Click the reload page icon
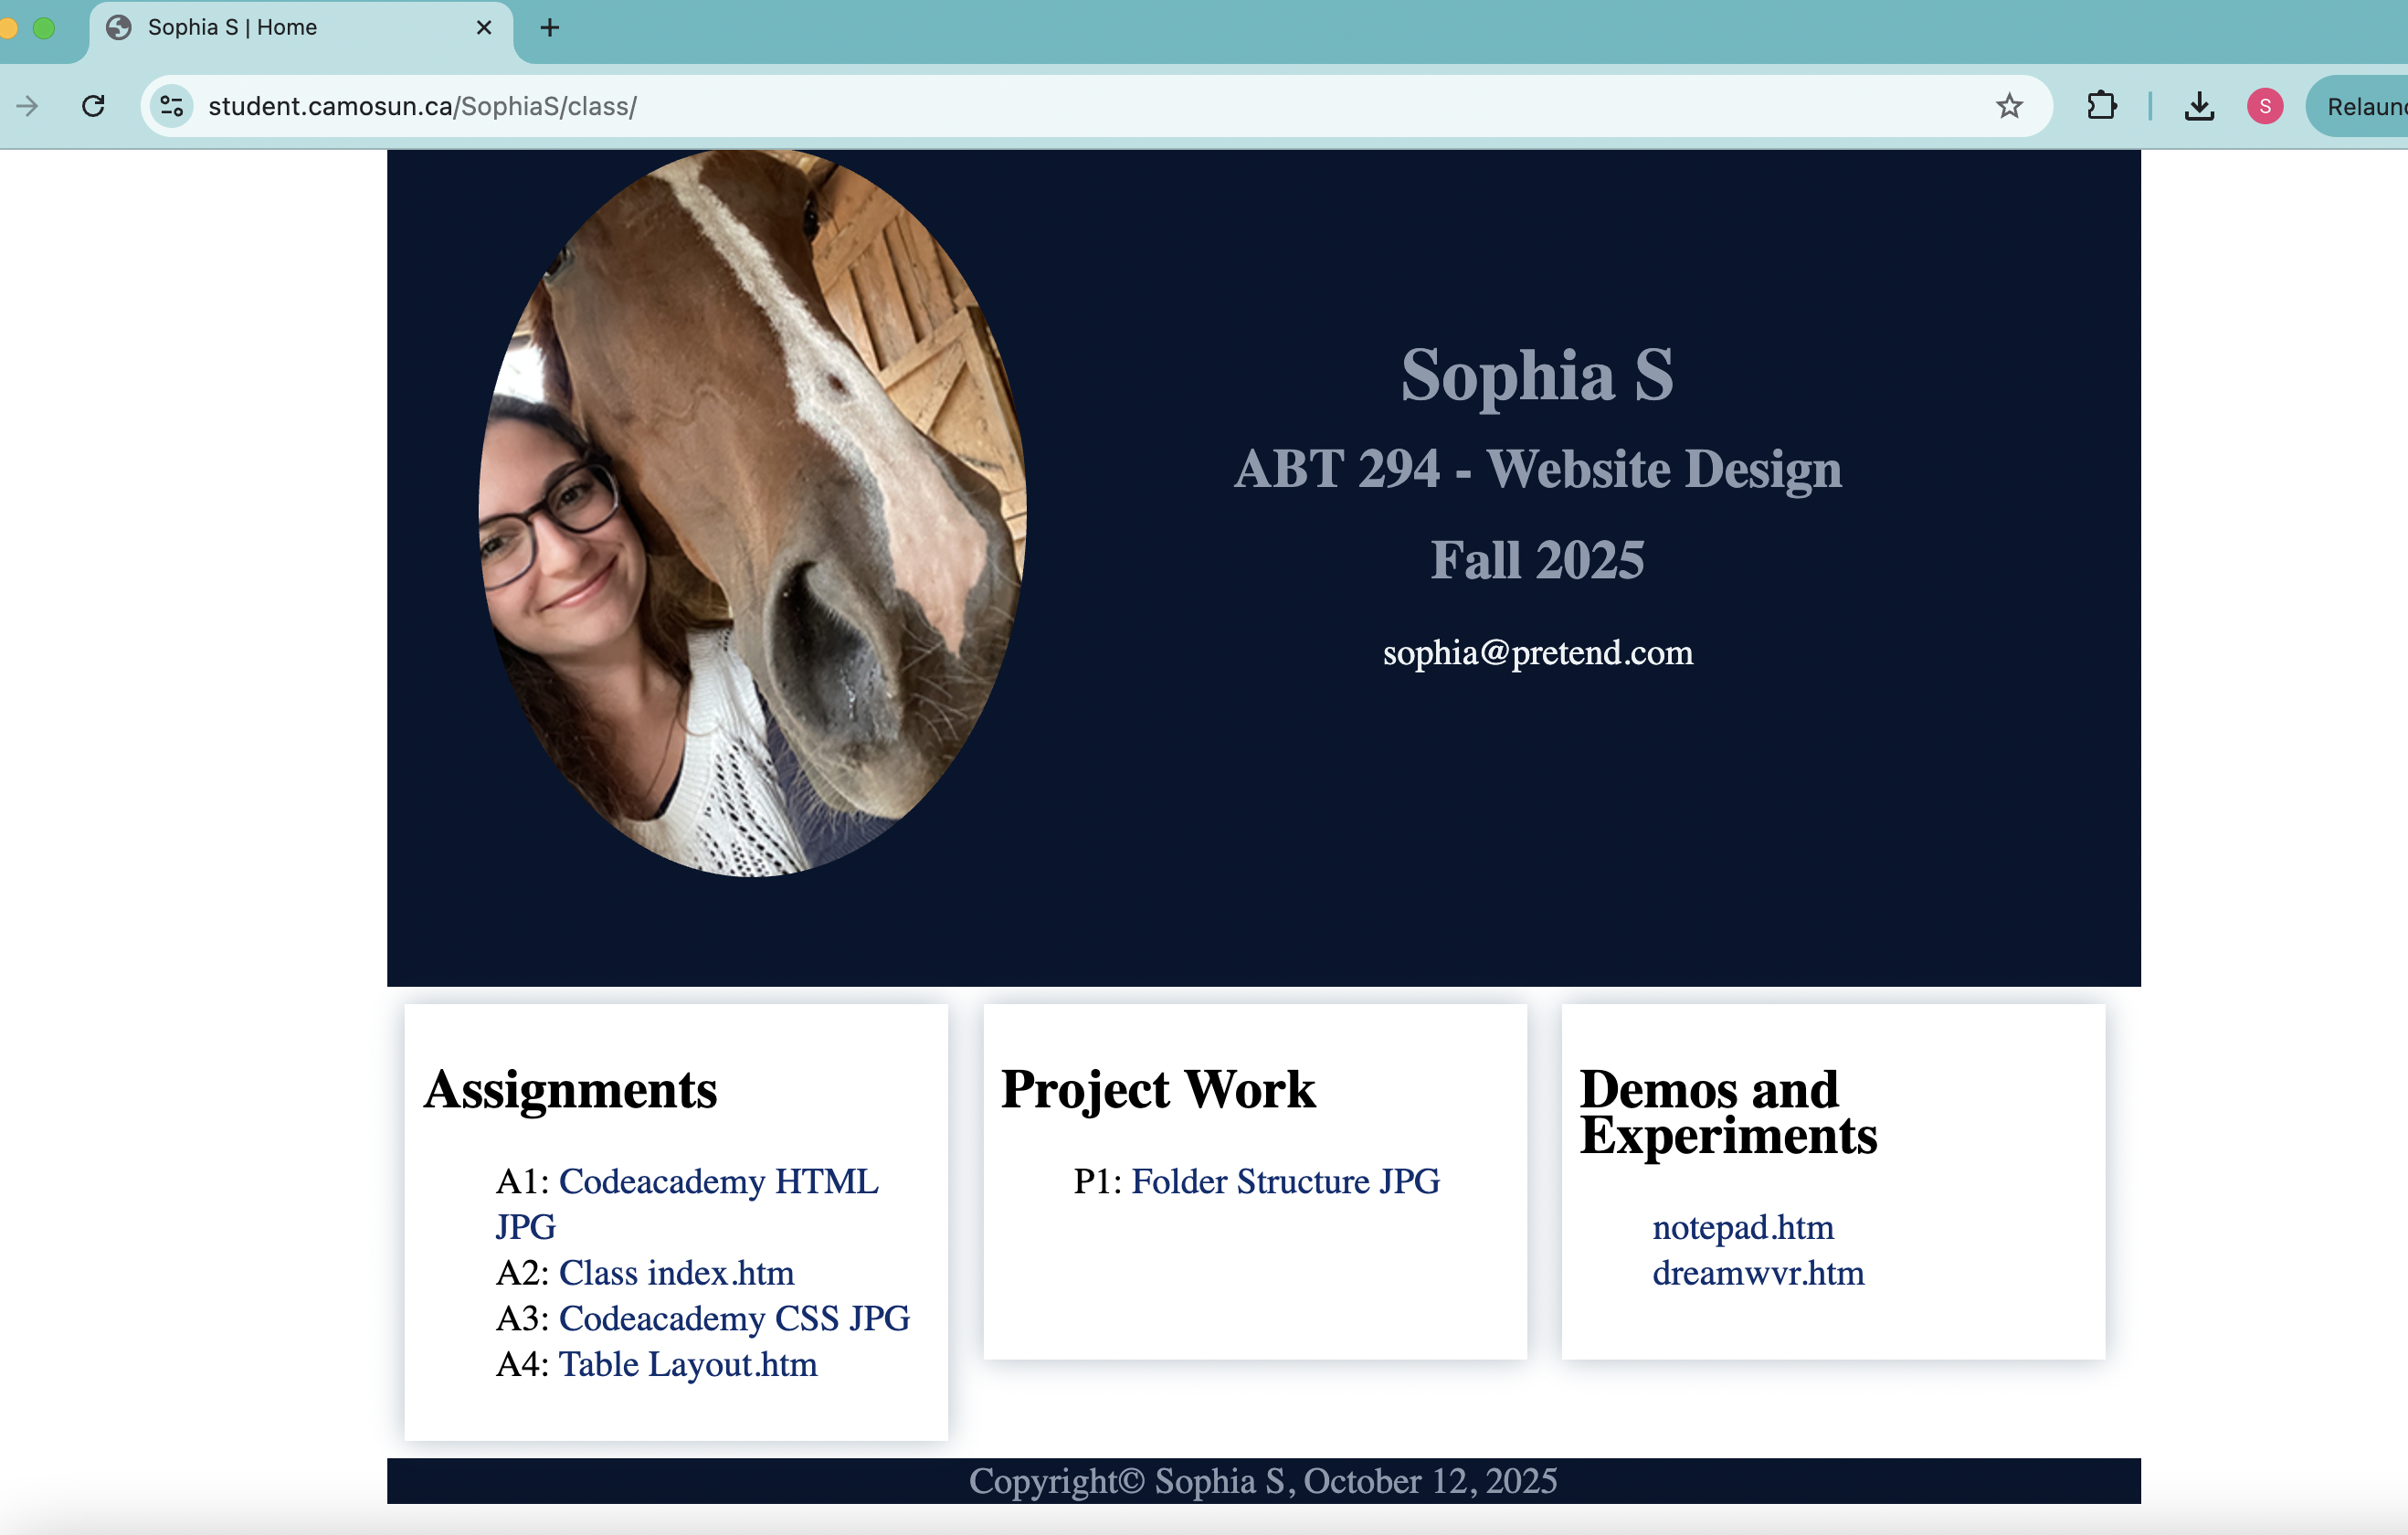The image size is (2408, 1535). pyautogui.click(x=93, y=106)
